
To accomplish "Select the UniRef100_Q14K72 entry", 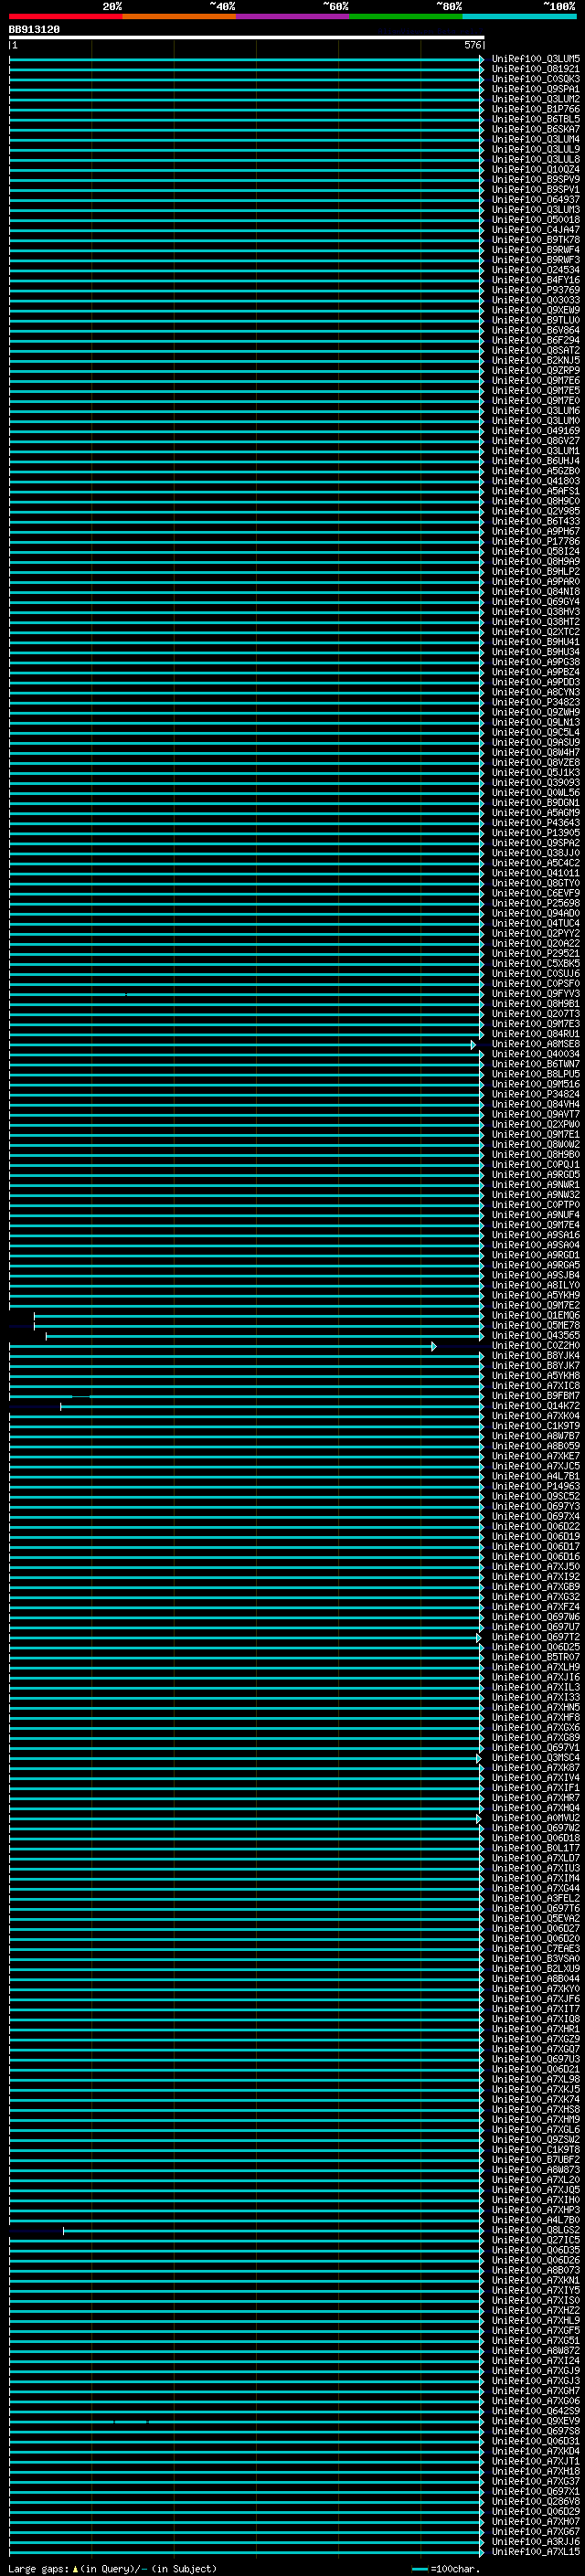I will pos(536,1406).
